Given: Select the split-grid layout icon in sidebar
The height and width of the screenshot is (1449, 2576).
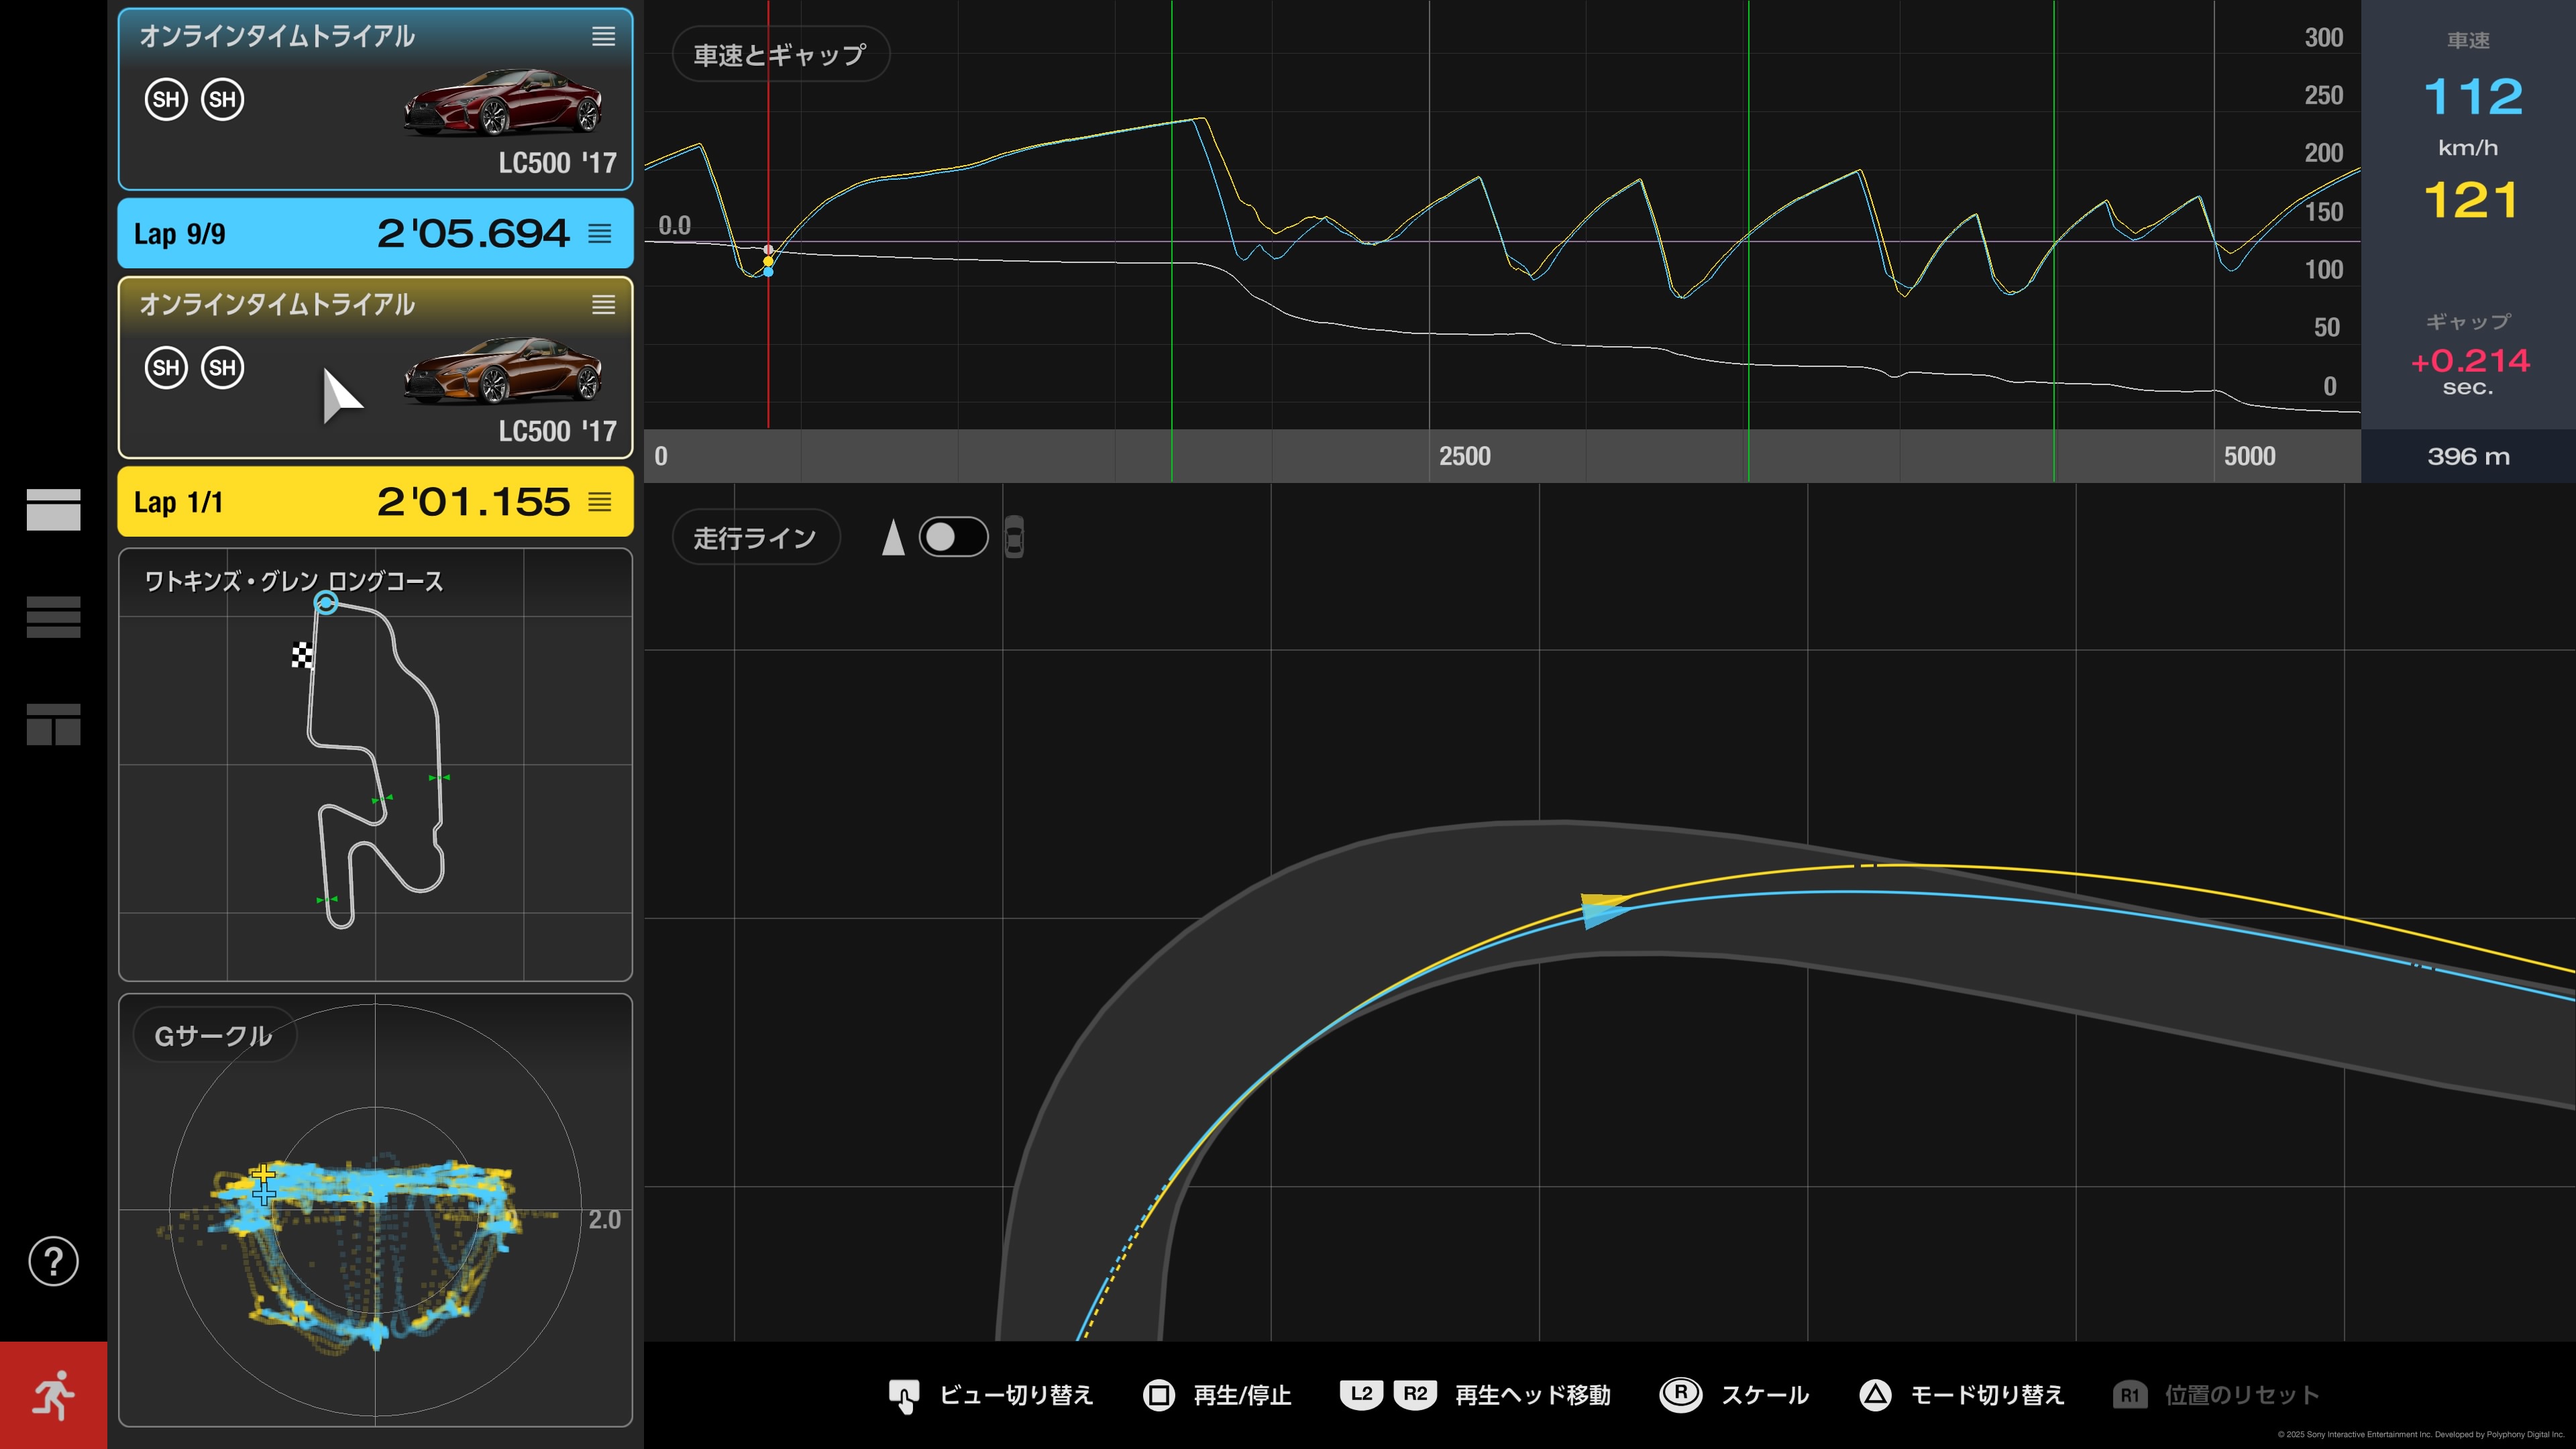Looking at the screenshot, I should (x=53, y=724).
